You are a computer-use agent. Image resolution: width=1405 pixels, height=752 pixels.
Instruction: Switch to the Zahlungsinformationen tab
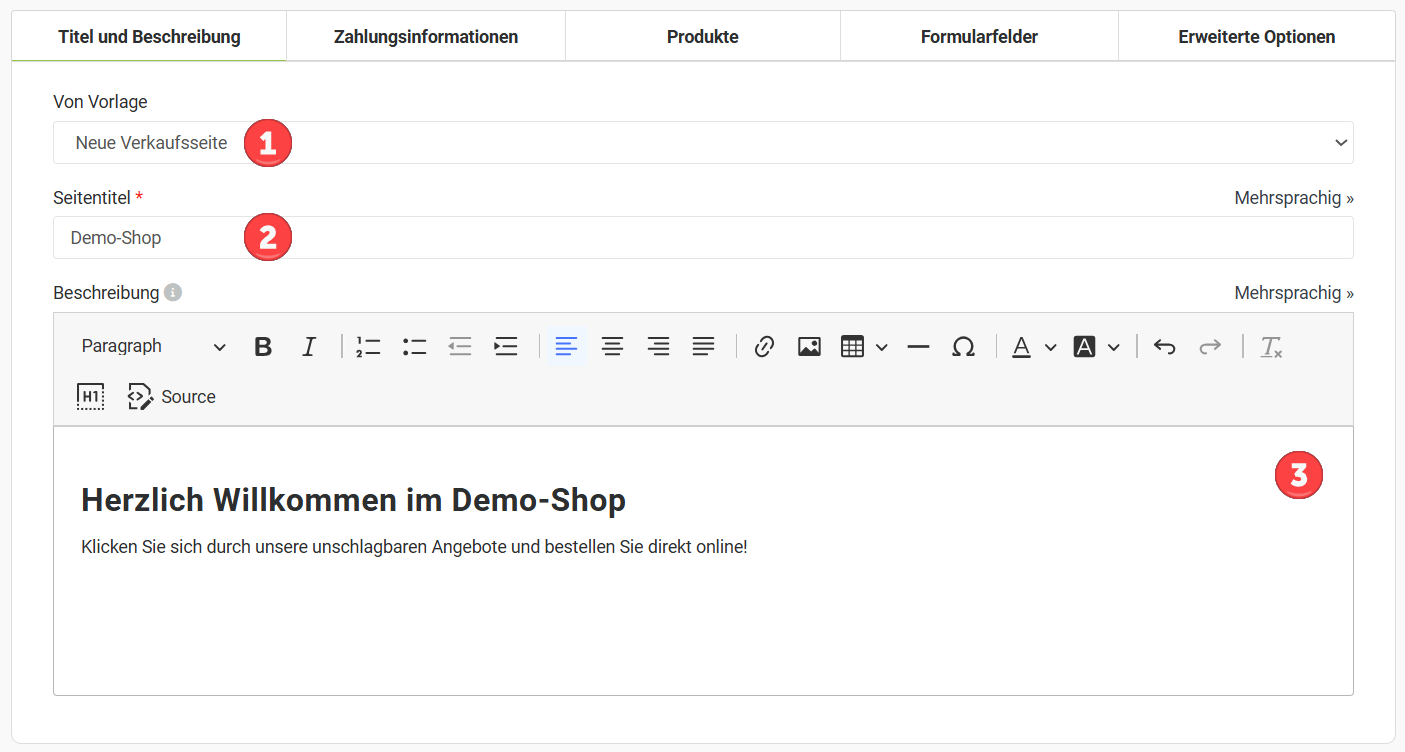426,37
